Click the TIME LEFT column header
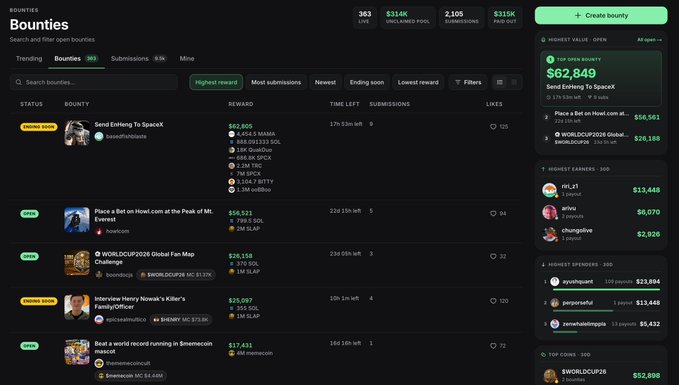 tap(345, 104)
